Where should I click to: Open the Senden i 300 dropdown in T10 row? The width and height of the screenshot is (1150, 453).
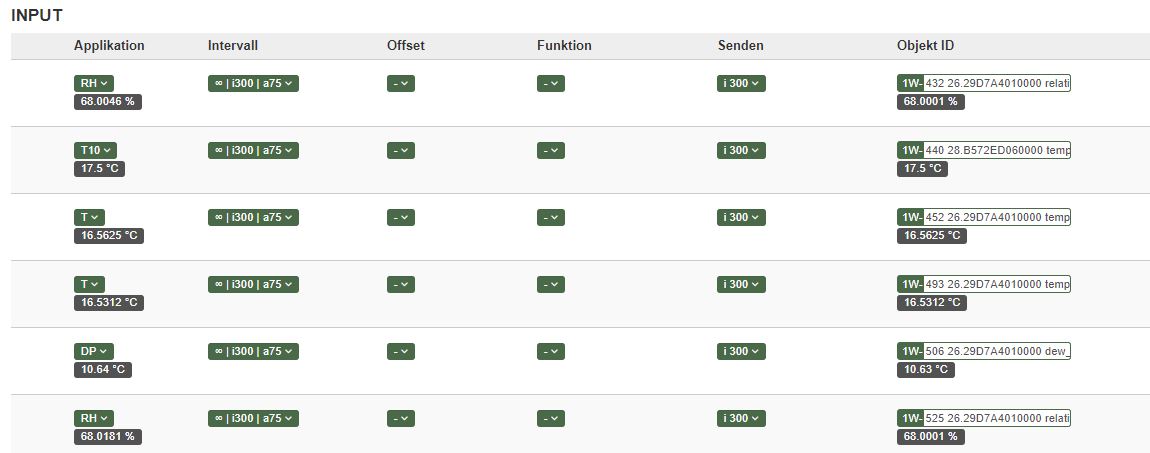(x=741, y=150)
